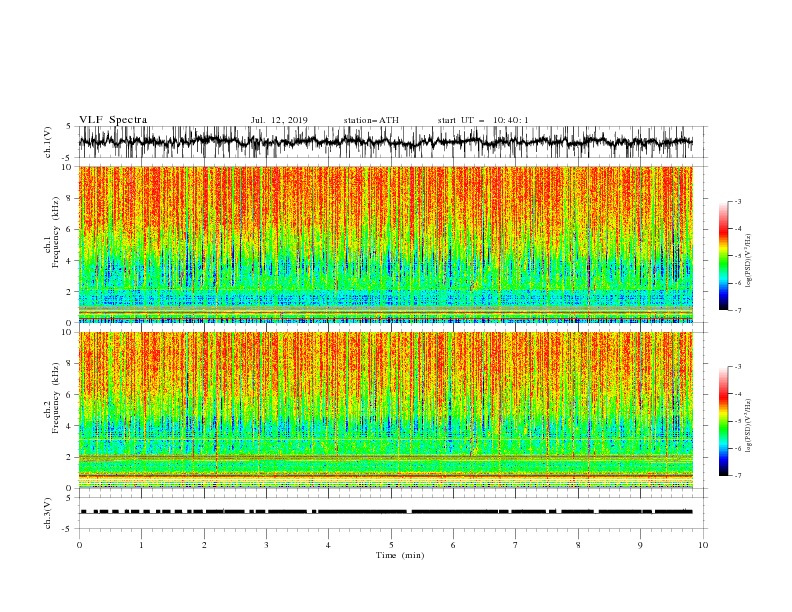792x612 pixels.
Task: Click the ch.3 black status bar trace
Action: point(386,512)
